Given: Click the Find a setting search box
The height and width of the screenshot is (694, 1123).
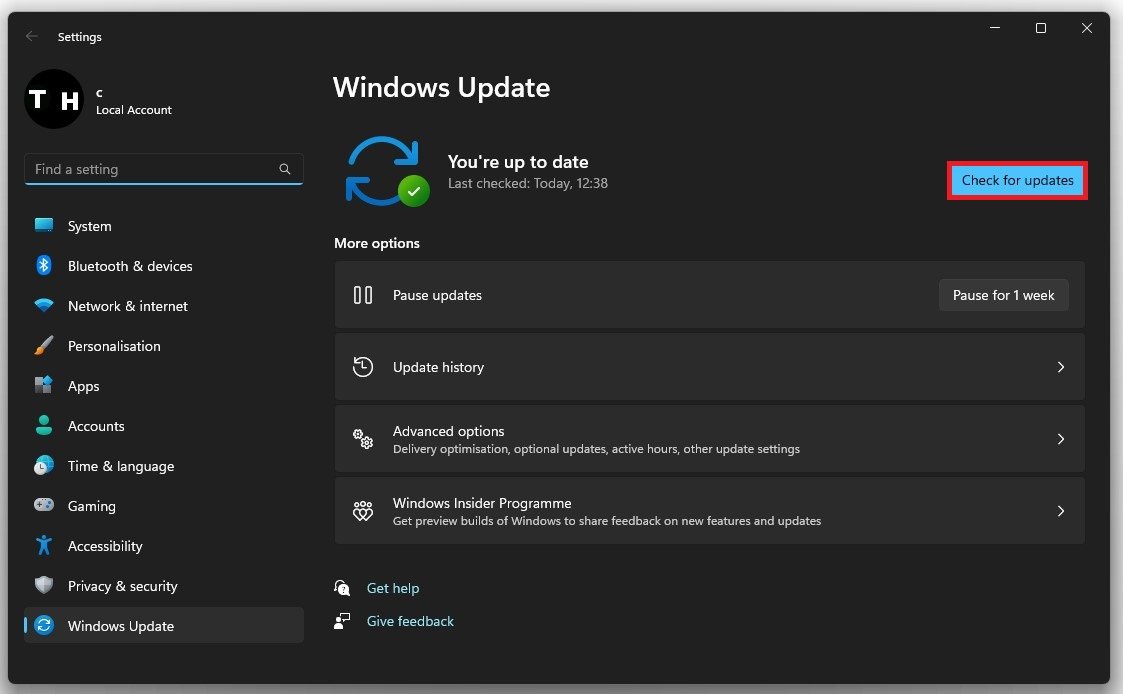Looking at the screenshot, I should tap(150, 170).
